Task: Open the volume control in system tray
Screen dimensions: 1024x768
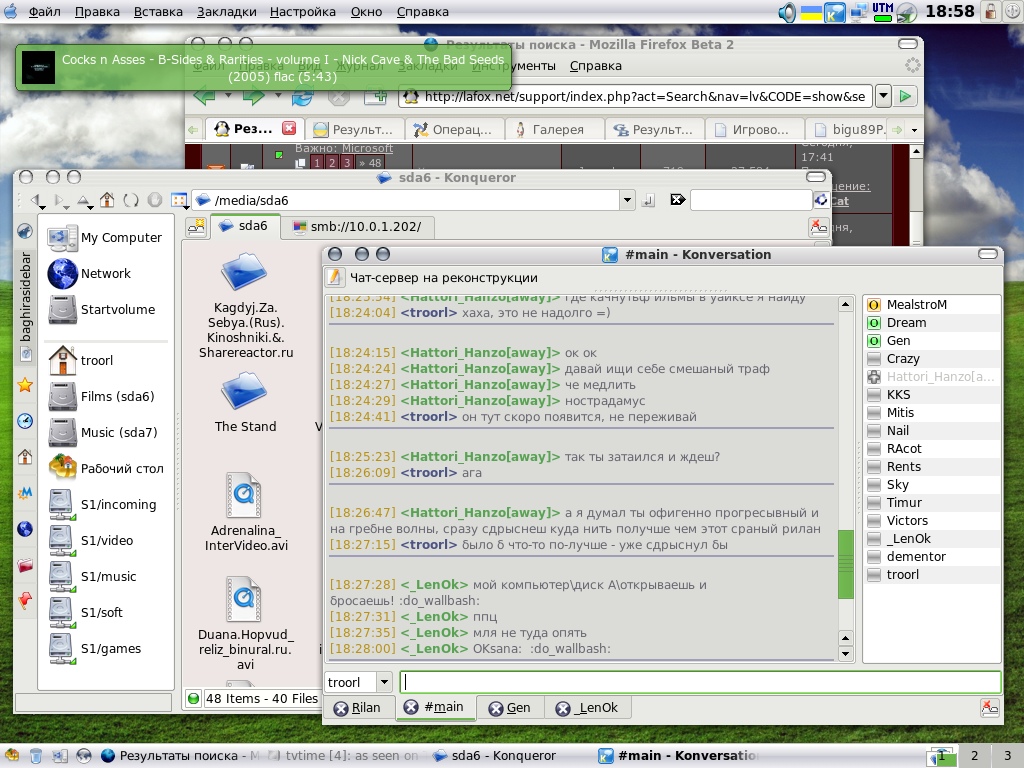Action: (x=787, y=12)
